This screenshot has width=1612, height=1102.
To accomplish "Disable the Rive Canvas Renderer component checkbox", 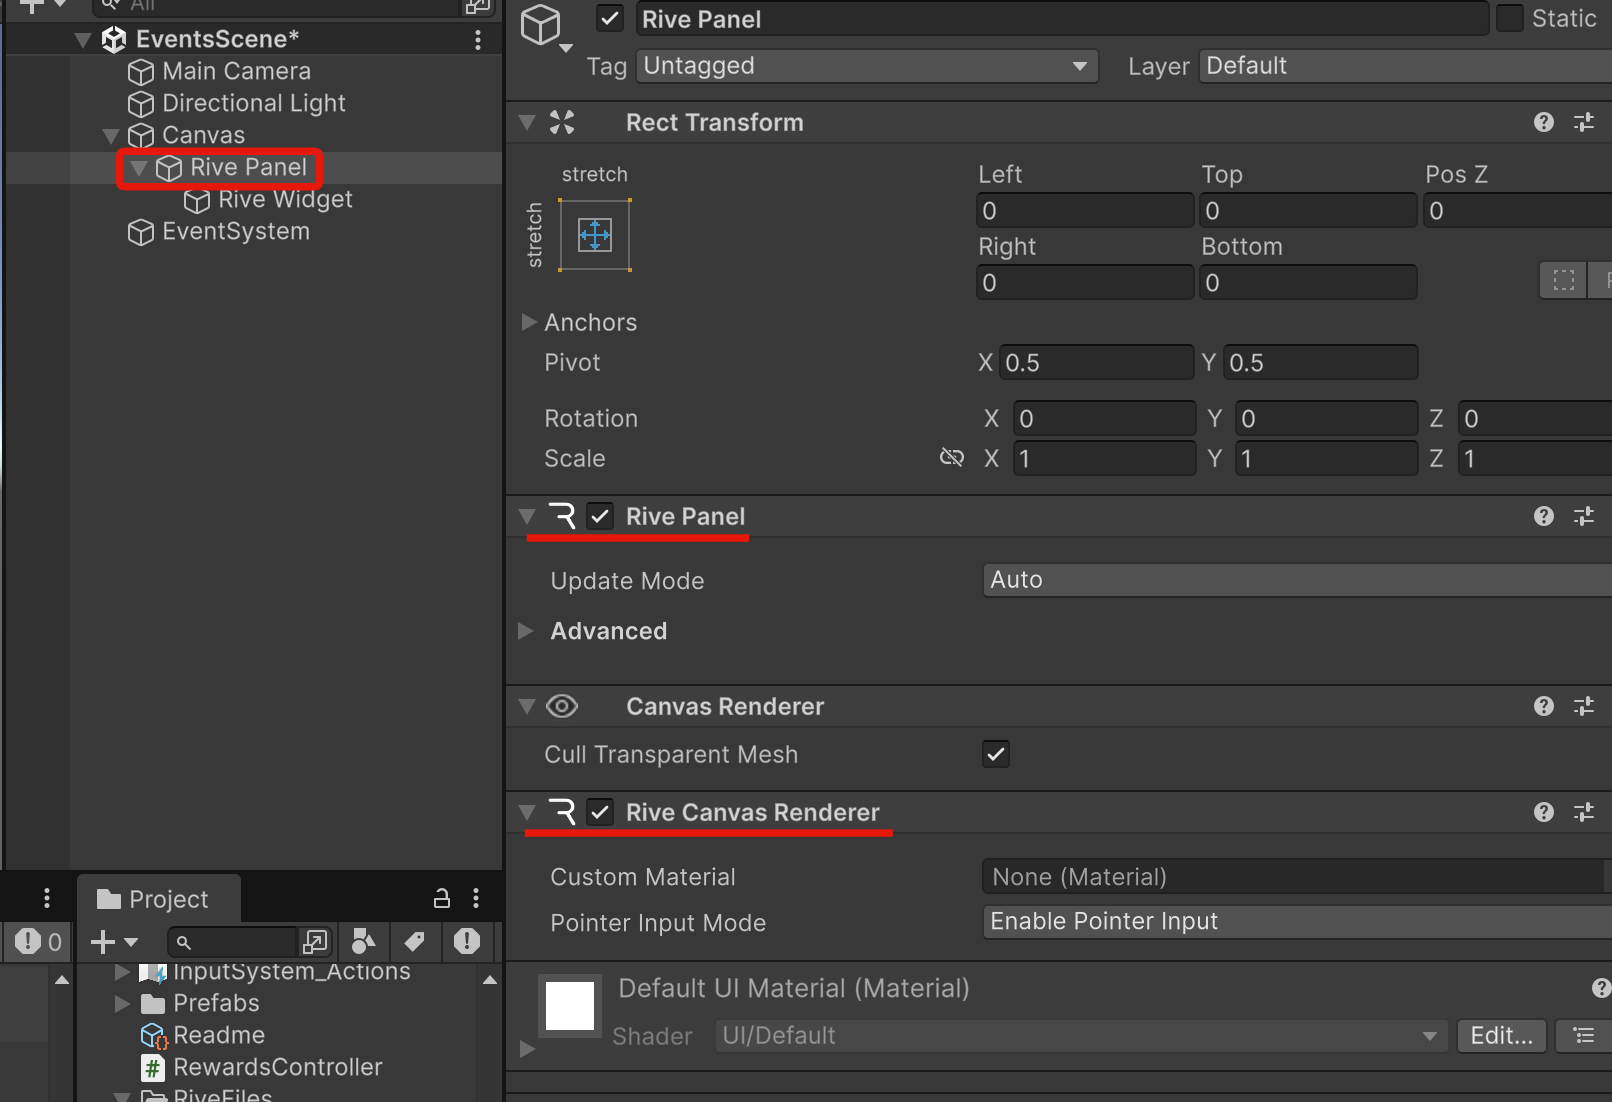I will pos(600,812).
